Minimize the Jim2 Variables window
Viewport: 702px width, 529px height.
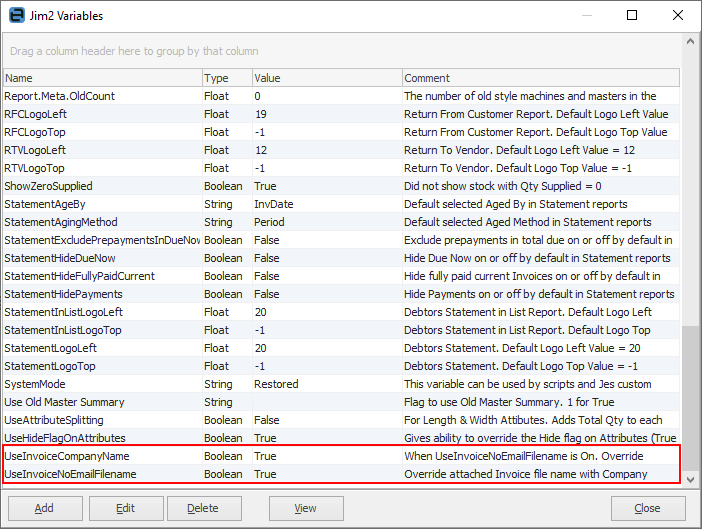coord(586,16)
